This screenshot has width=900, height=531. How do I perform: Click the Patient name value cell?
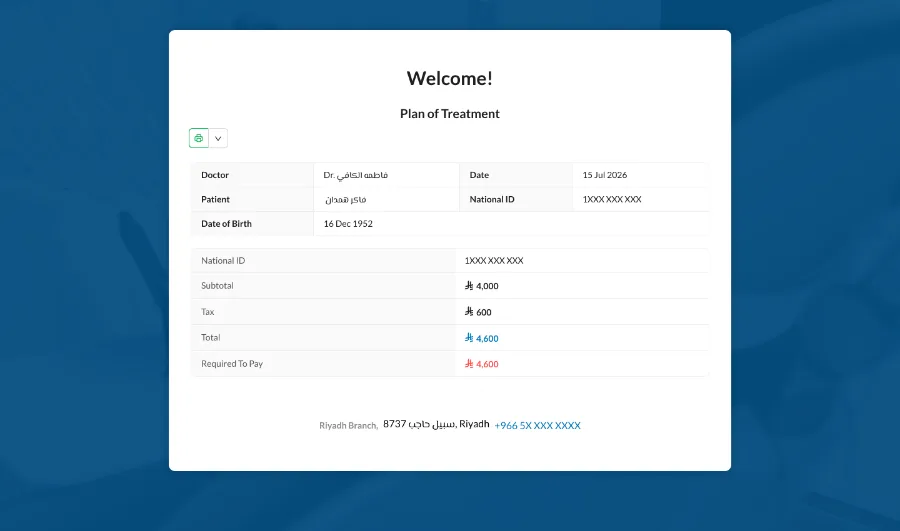coord(386,199)
